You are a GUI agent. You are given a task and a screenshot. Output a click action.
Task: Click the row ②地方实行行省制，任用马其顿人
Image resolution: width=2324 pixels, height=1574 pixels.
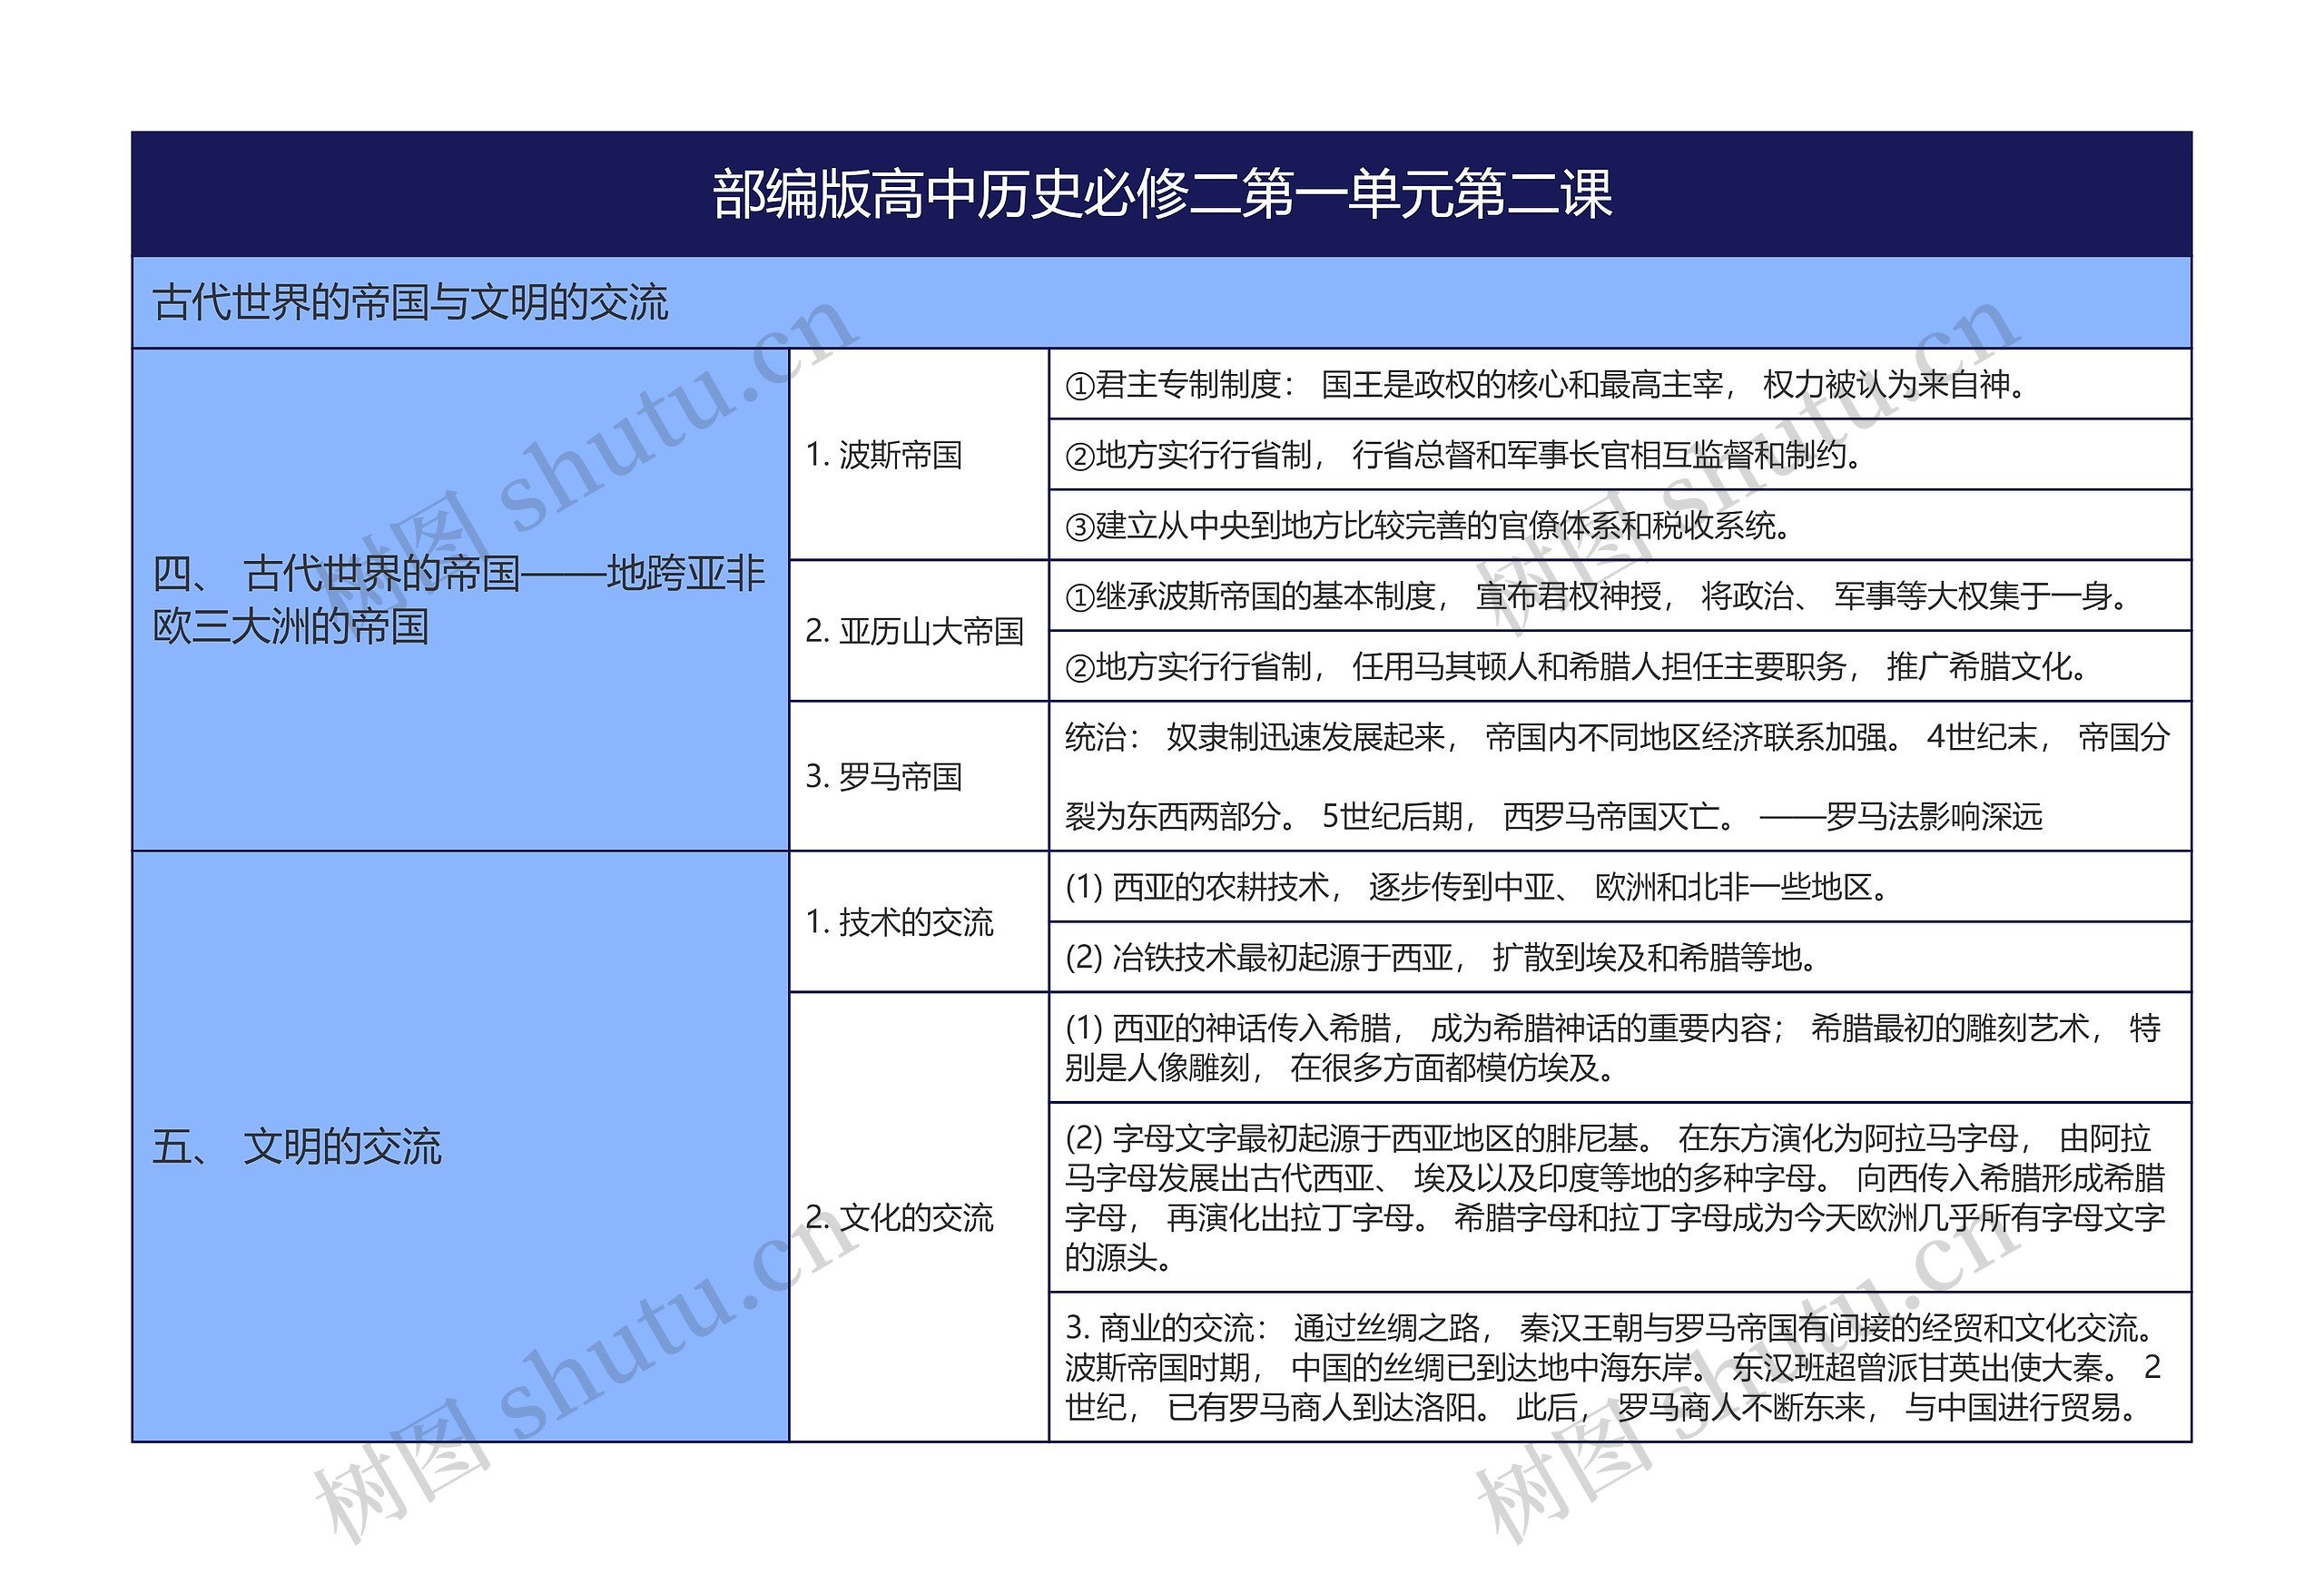(1620, 666)
